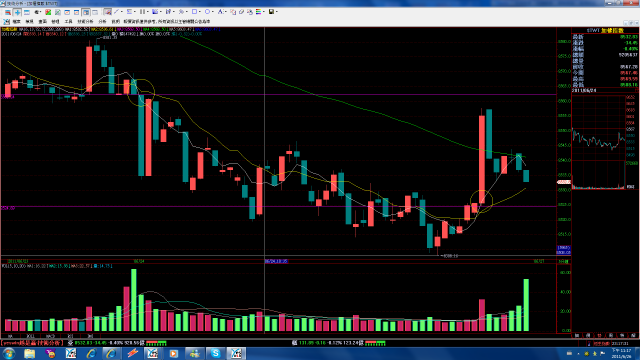Screen dimensions: 640x360
Task: Toggle the highlighted chart drawing-mode button
Action: [107, 12]
